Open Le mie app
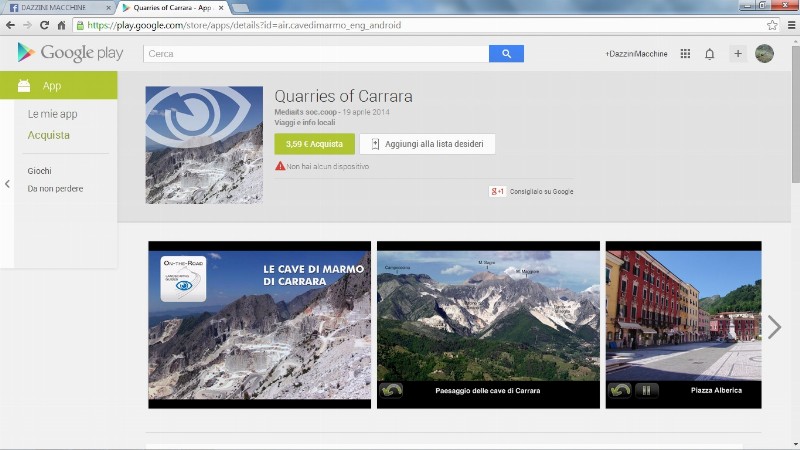The height and width of the screenshot is (450, 800). tap(53, 114)
